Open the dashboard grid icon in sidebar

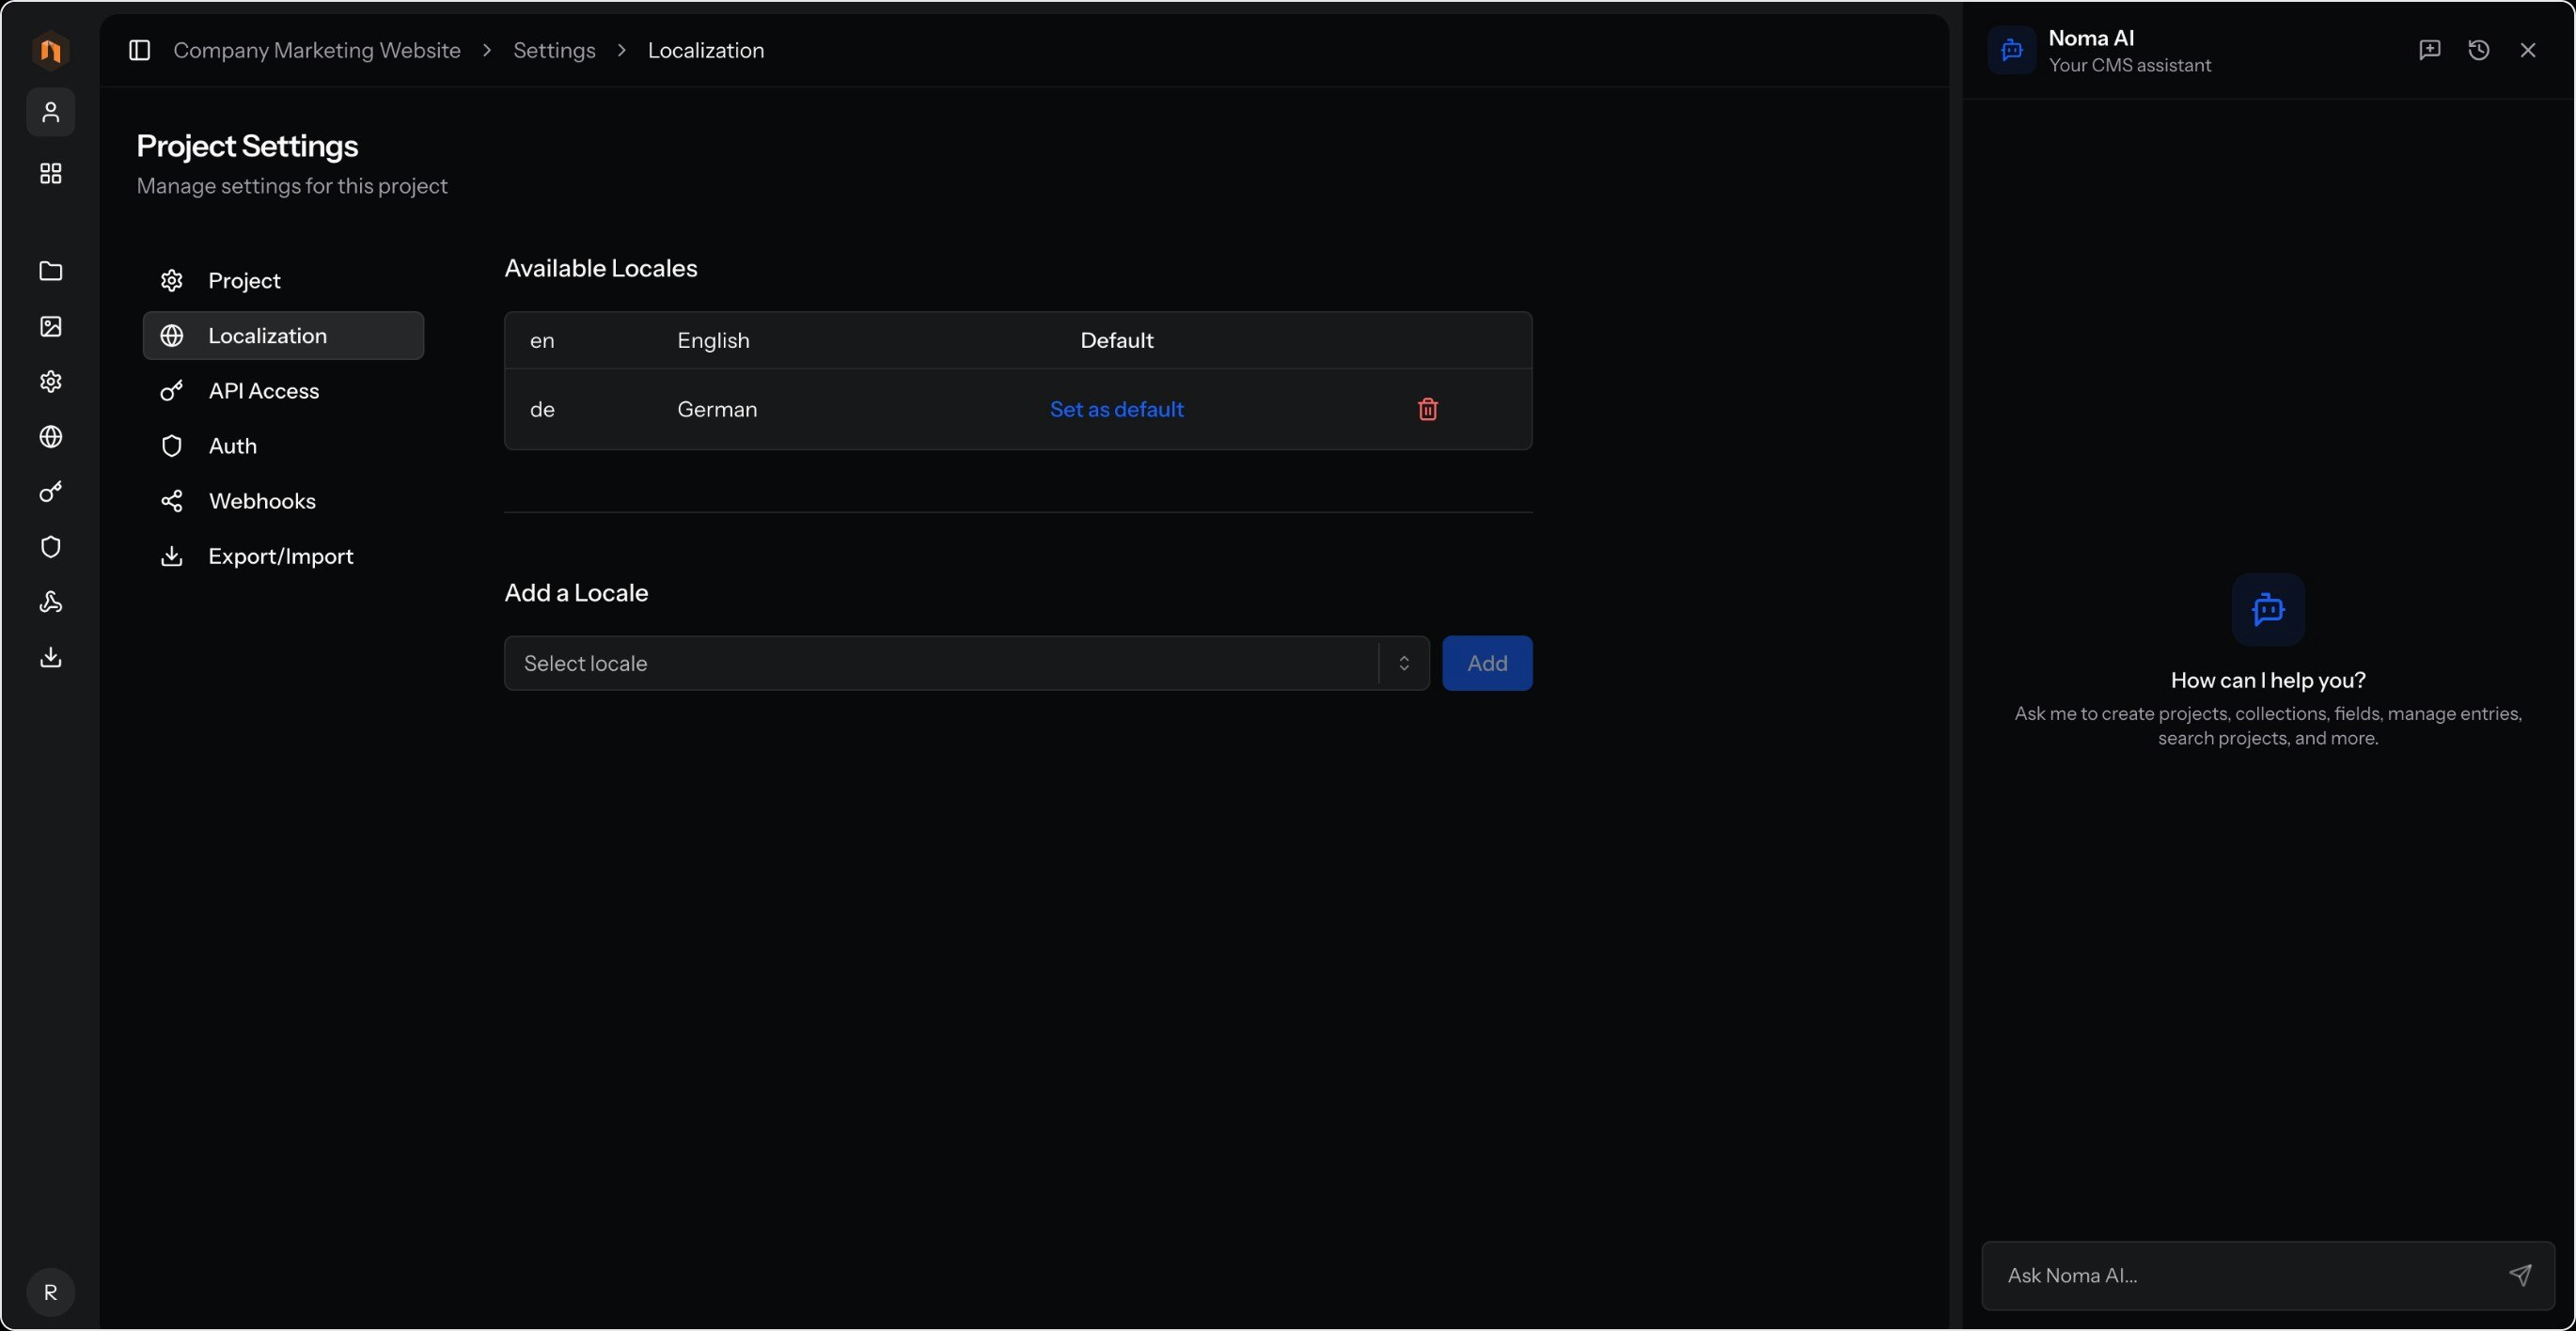[x=51, y=173]
